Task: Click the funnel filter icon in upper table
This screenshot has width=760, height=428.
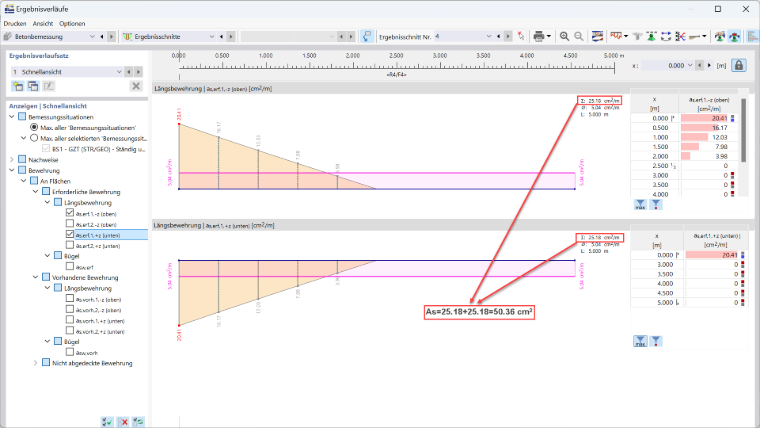Action: [656, 205]
